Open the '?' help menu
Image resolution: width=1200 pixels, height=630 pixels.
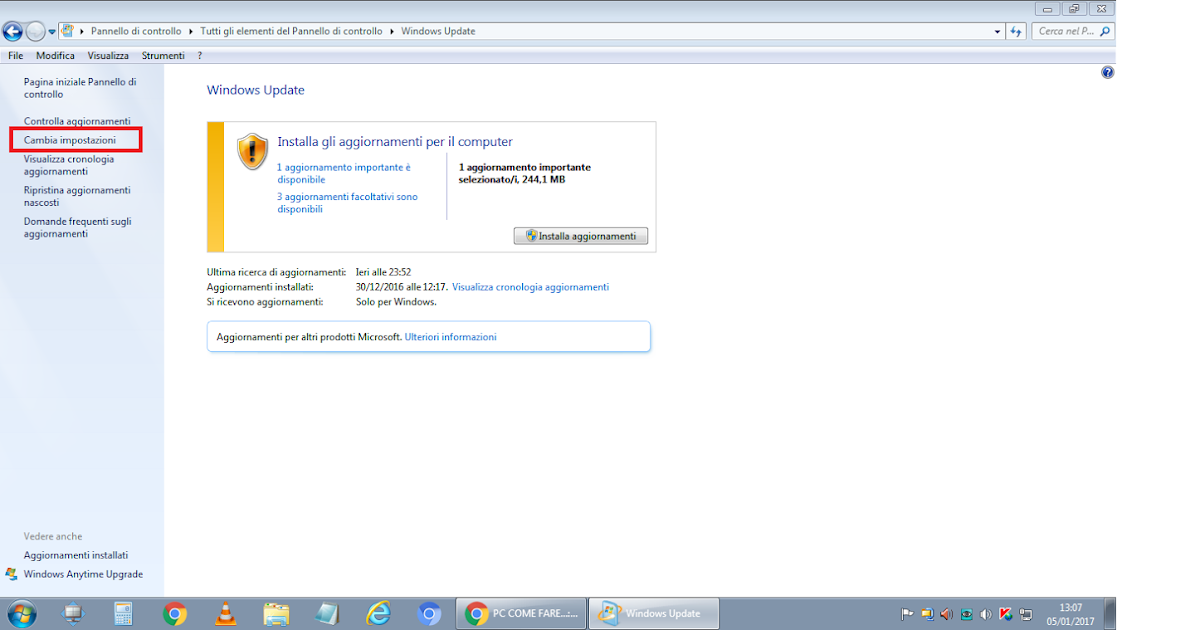coord(200,55)
